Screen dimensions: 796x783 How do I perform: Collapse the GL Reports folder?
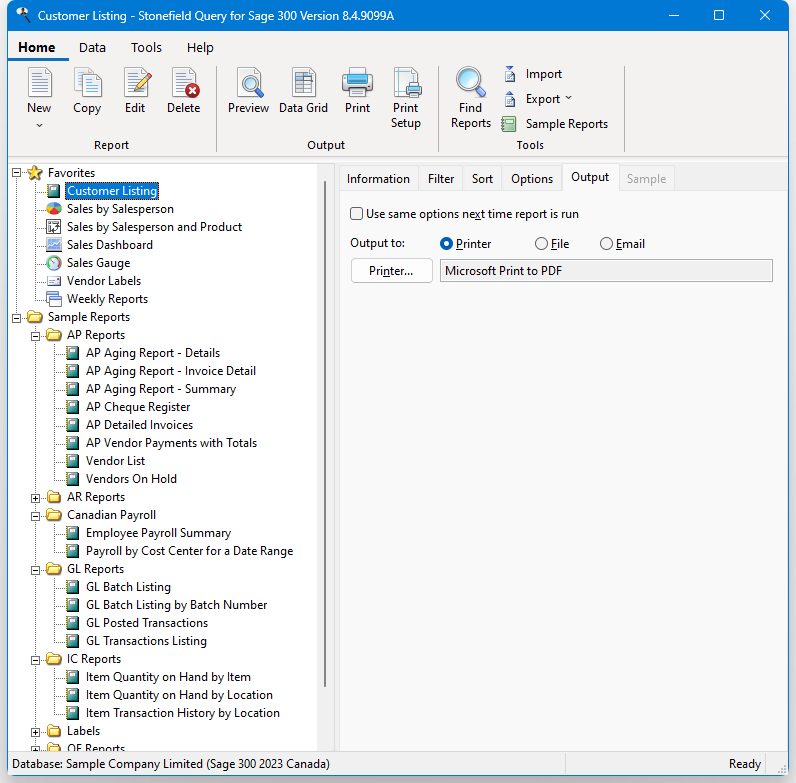click(x=36, y=570)
